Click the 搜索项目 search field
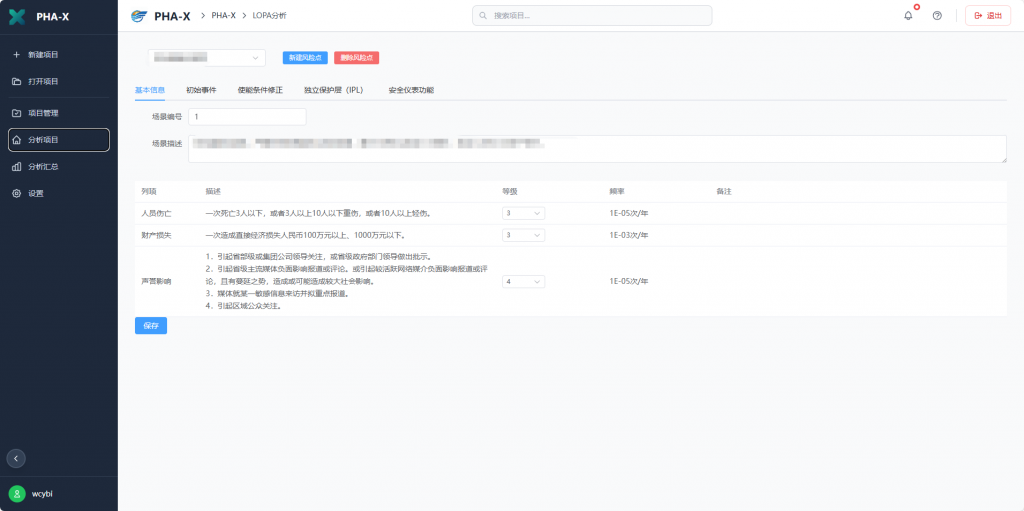Screen dimensions: 1024x511 (x=592, y=16)
